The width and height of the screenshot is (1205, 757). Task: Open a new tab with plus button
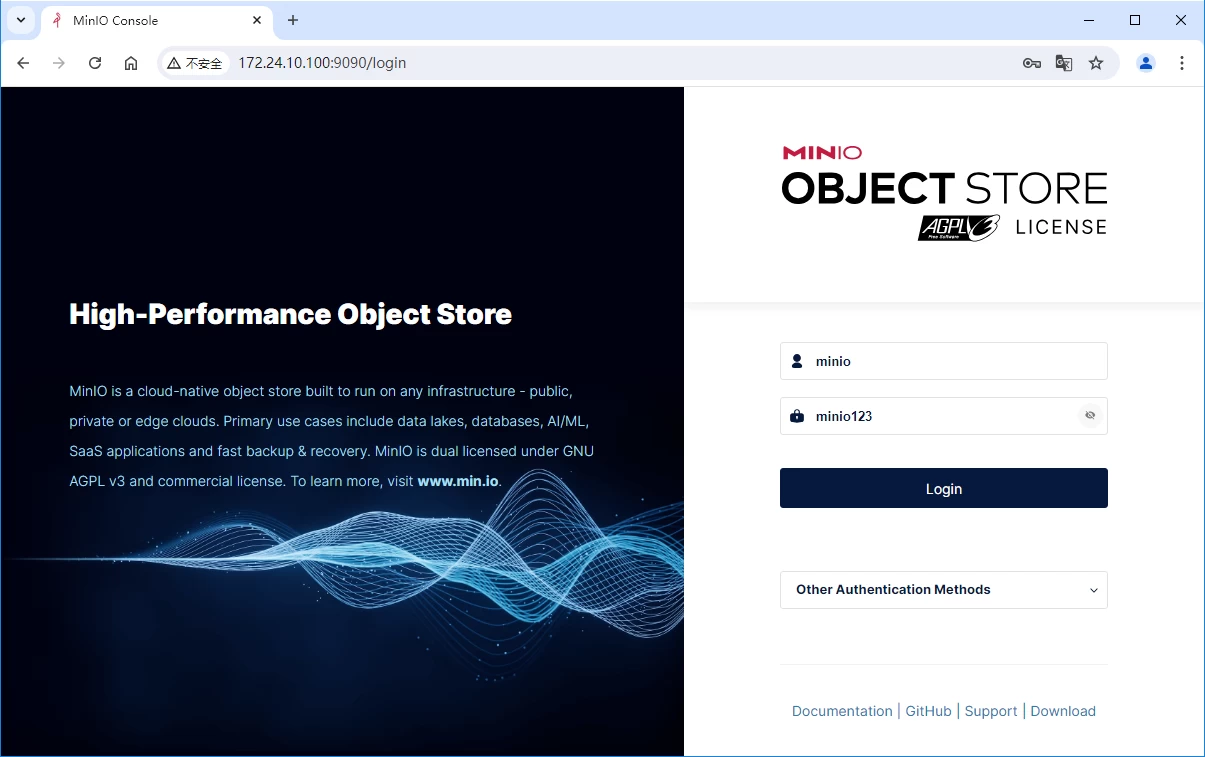293,20
